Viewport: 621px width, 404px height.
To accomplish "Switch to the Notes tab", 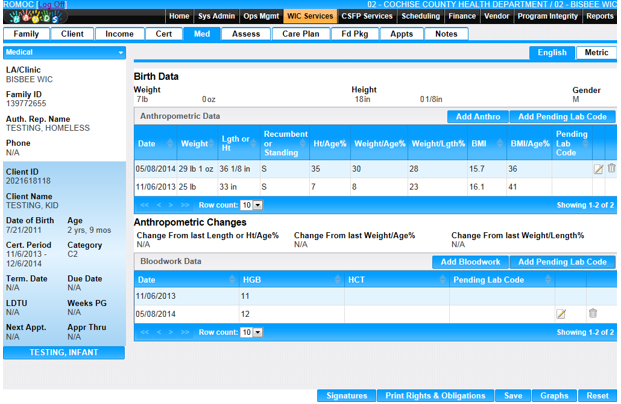I will [x=446, y=34].
